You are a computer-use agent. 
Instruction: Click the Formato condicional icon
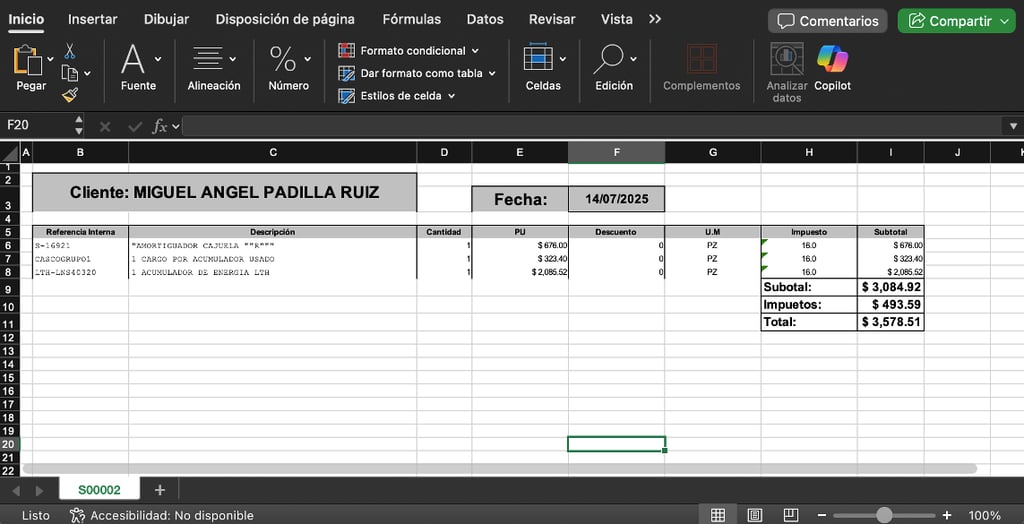click(346, 50)
